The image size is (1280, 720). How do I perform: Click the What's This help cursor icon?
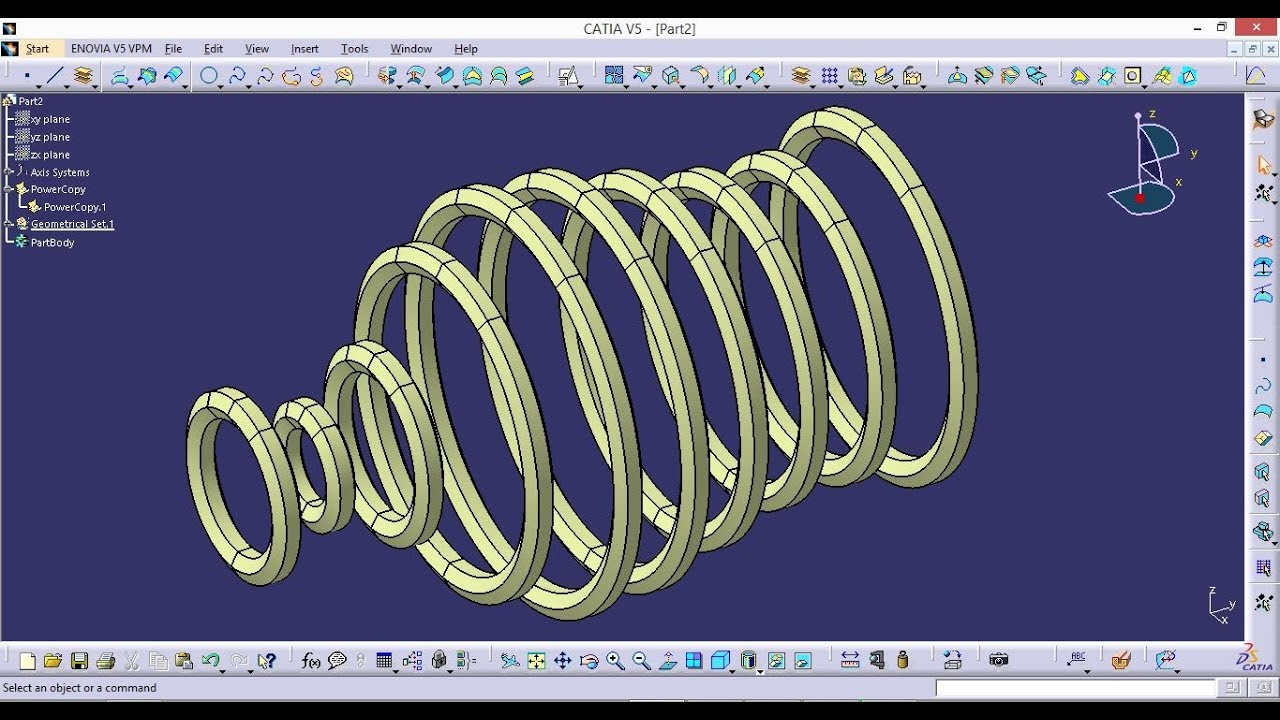[266, 661]
